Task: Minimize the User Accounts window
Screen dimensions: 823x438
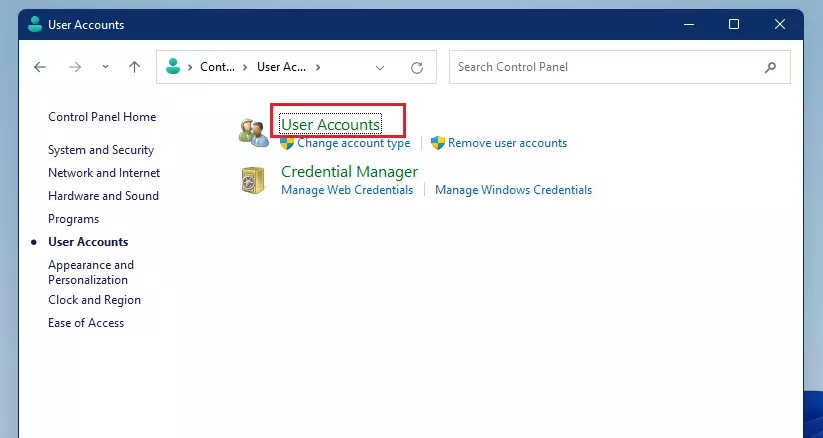Action: (689, 24)
